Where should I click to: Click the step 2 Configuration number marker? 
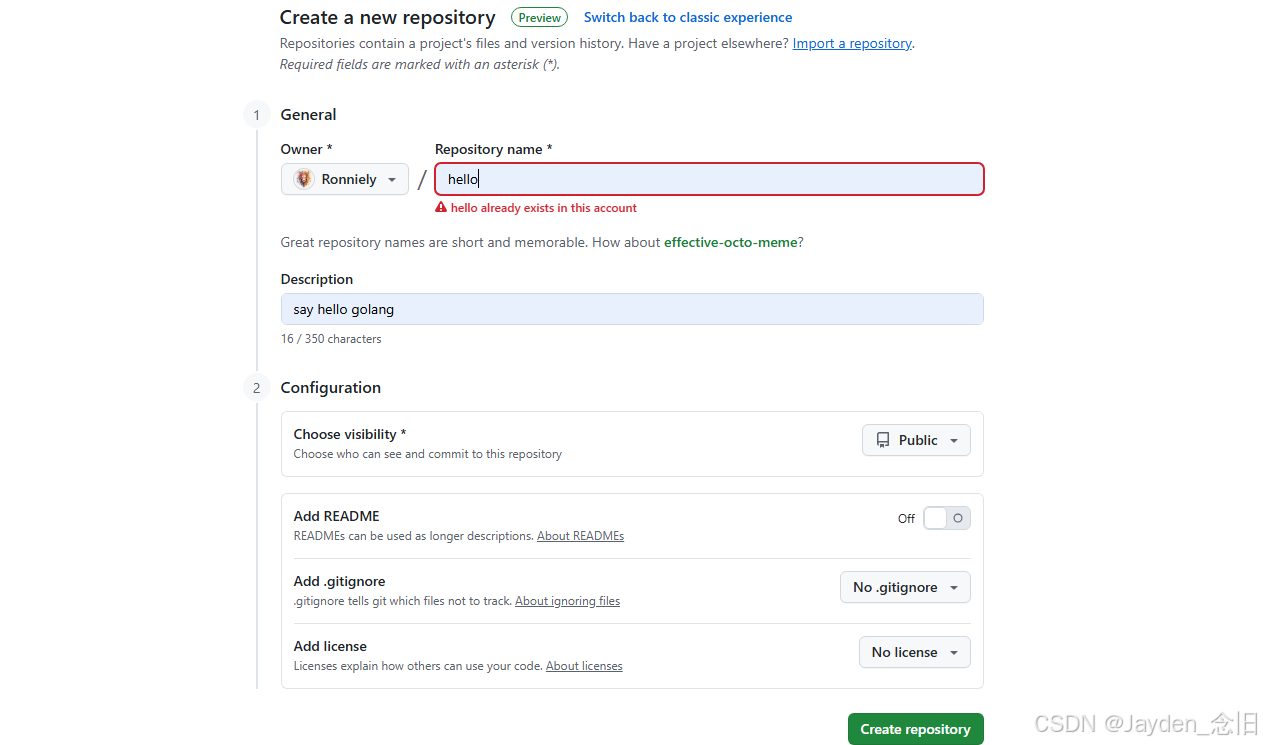pyautogui.click(x=256, y=388)
